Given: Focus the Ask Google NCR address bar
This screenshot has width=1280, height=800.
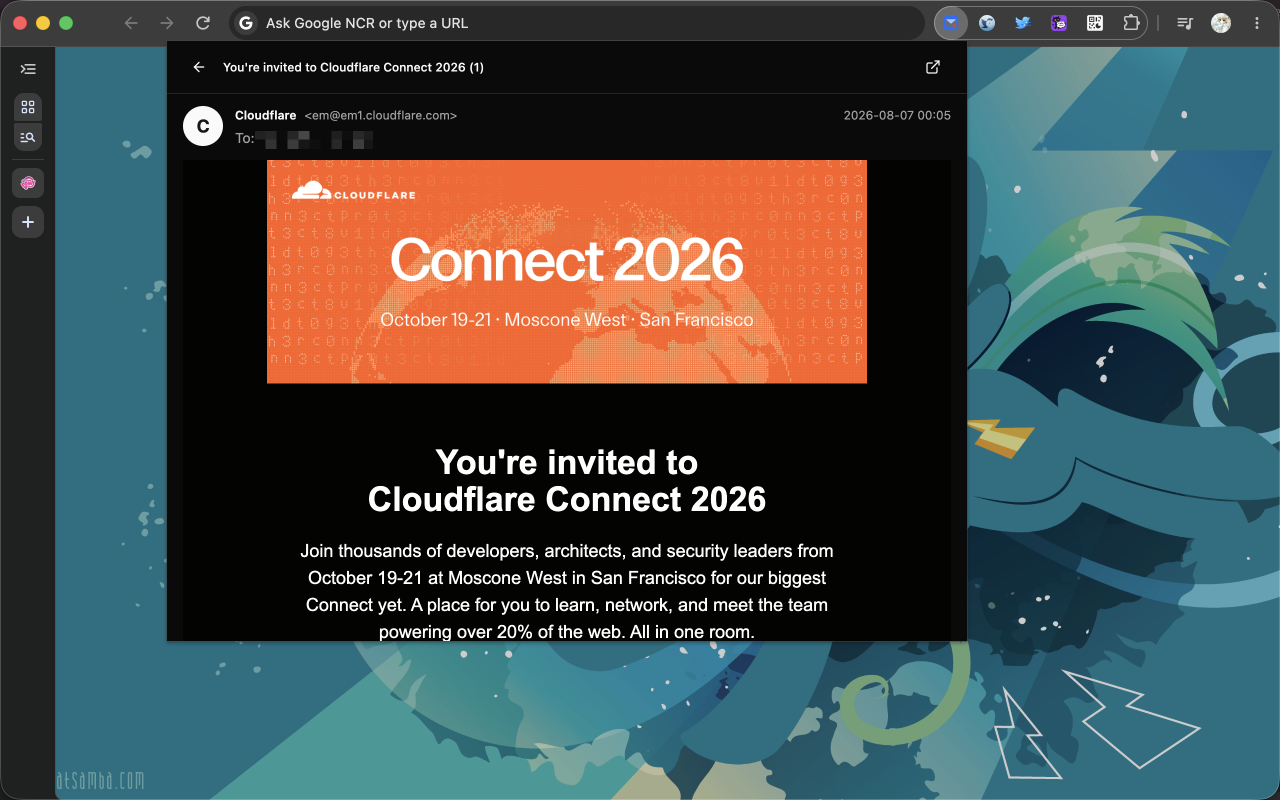Looking at the screenshot, I should [578, 23].
